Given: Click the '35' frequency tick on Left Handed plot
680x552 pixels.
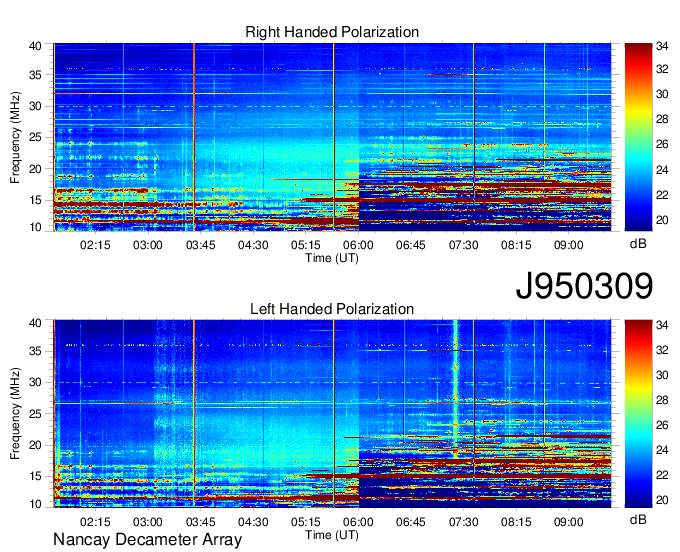Looking at the screenshot, I should coord(35,351).
